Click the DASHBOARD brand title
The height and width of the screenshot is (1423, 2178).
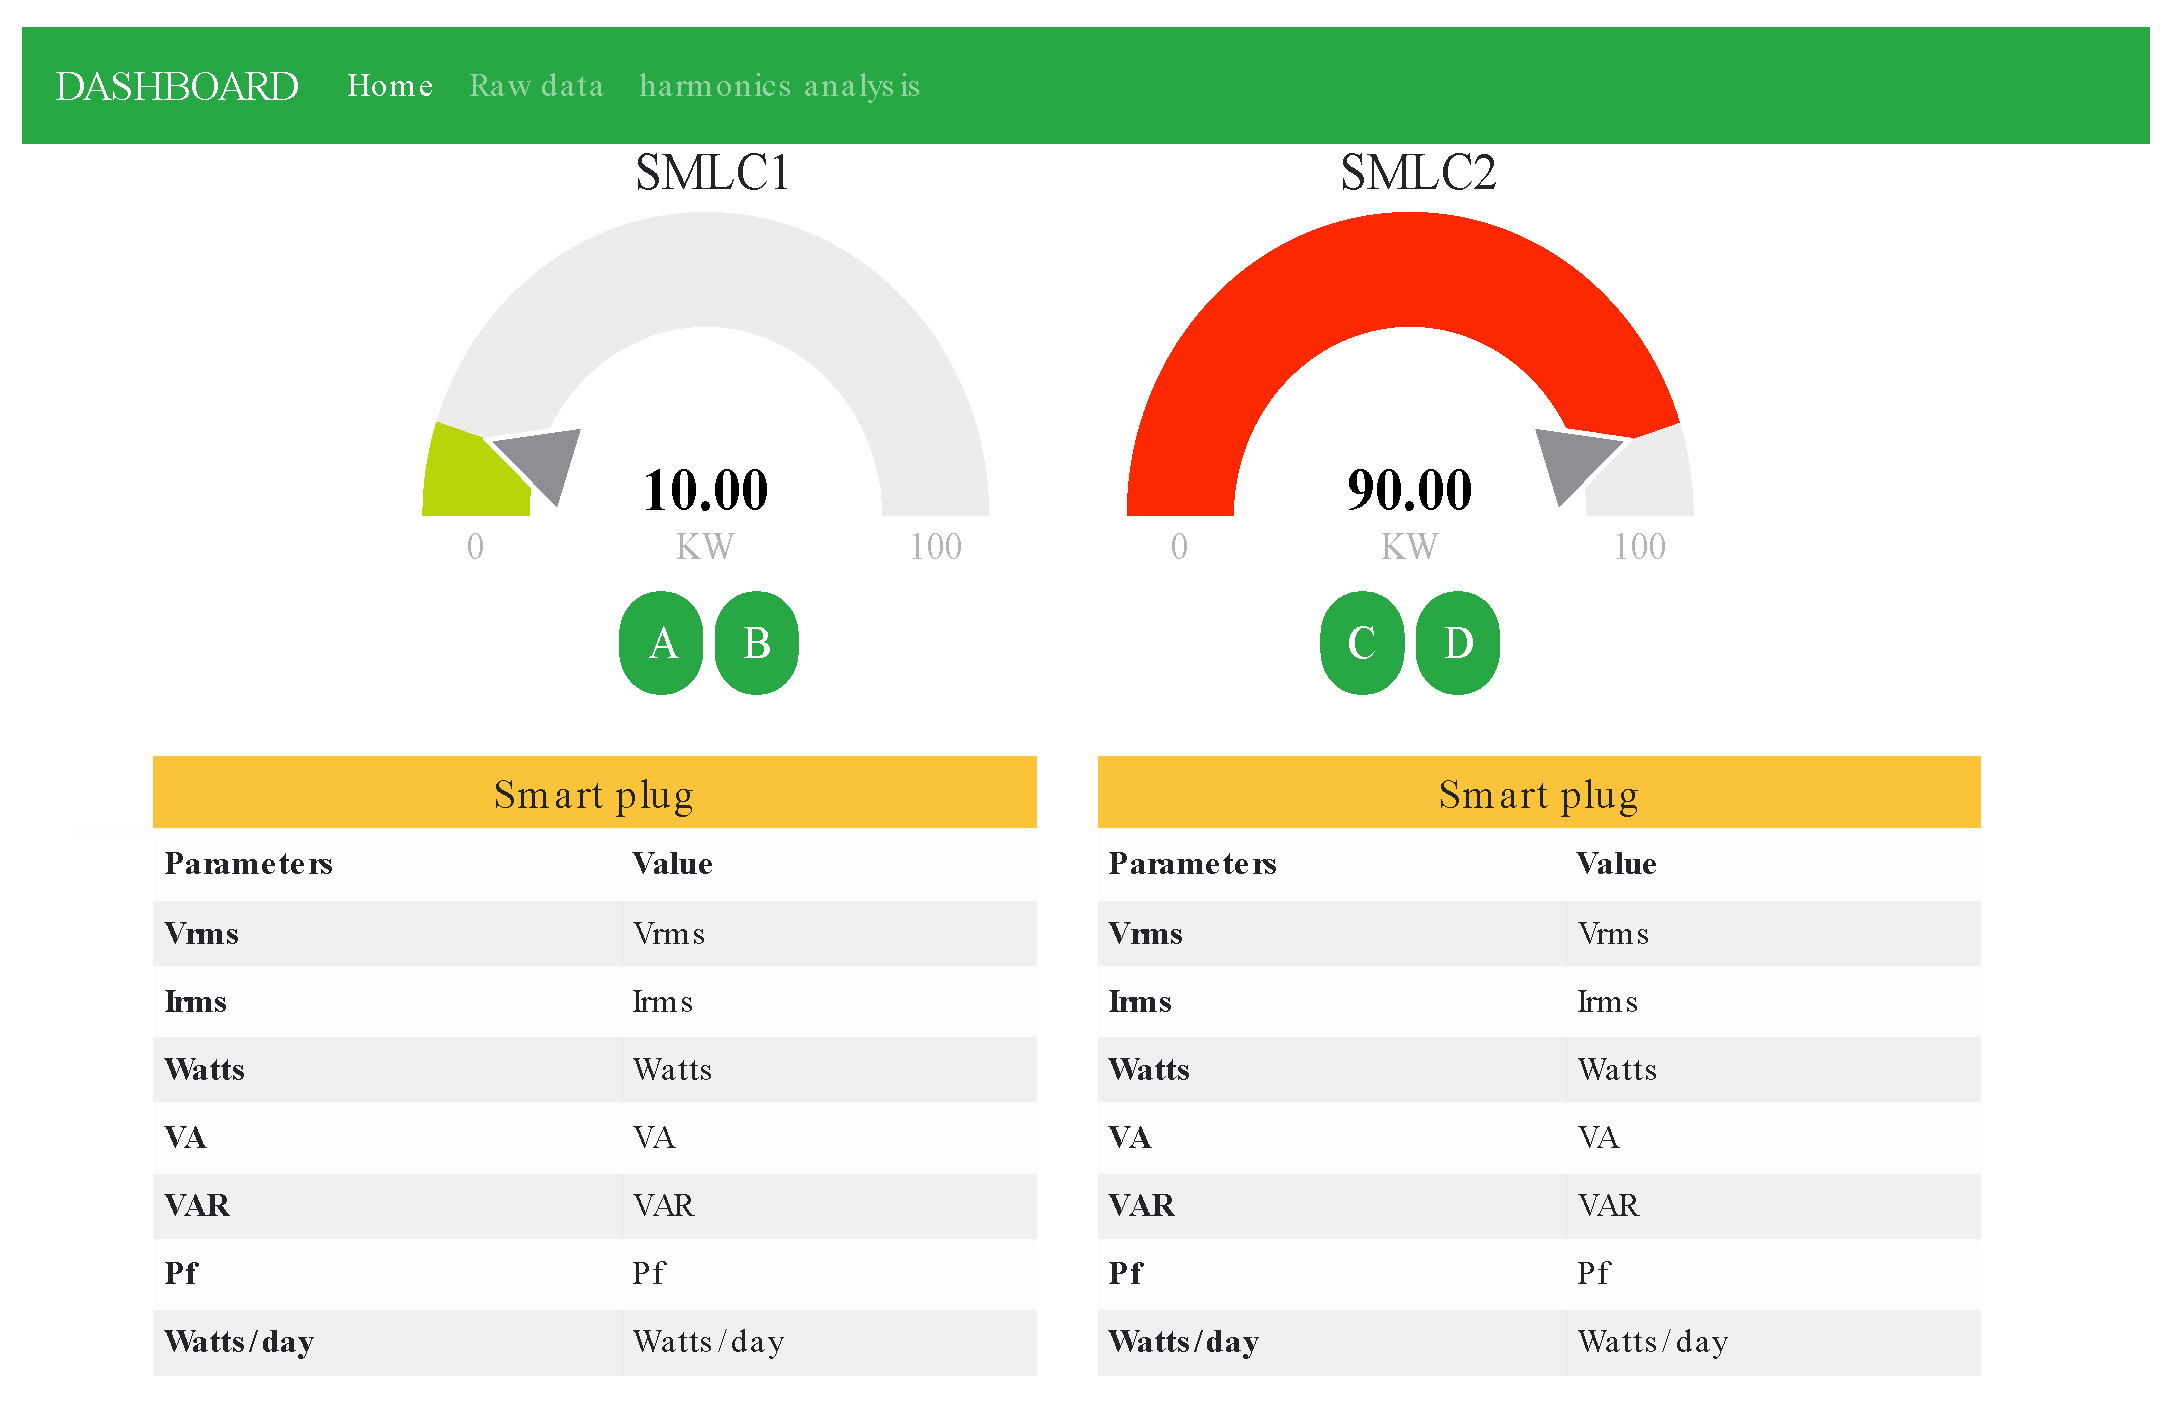click(177, 86)
